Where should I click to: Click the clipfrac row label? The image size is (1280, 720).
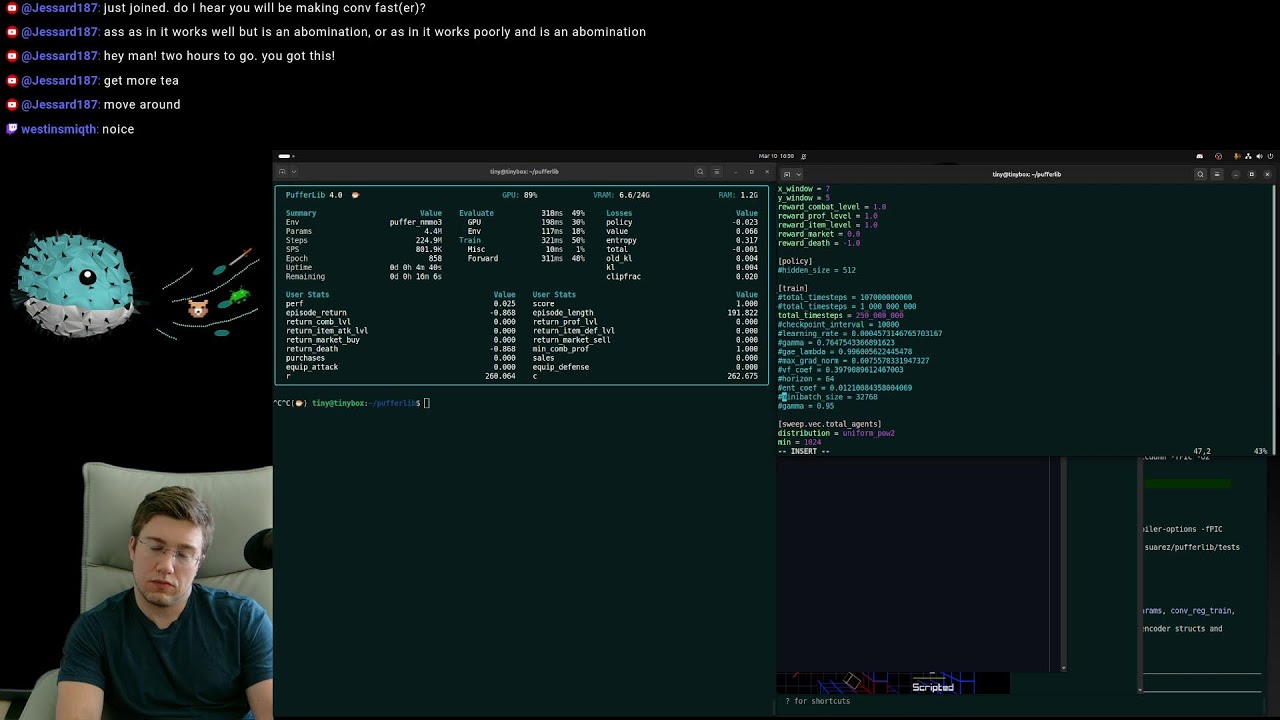[x=623, y=276]
